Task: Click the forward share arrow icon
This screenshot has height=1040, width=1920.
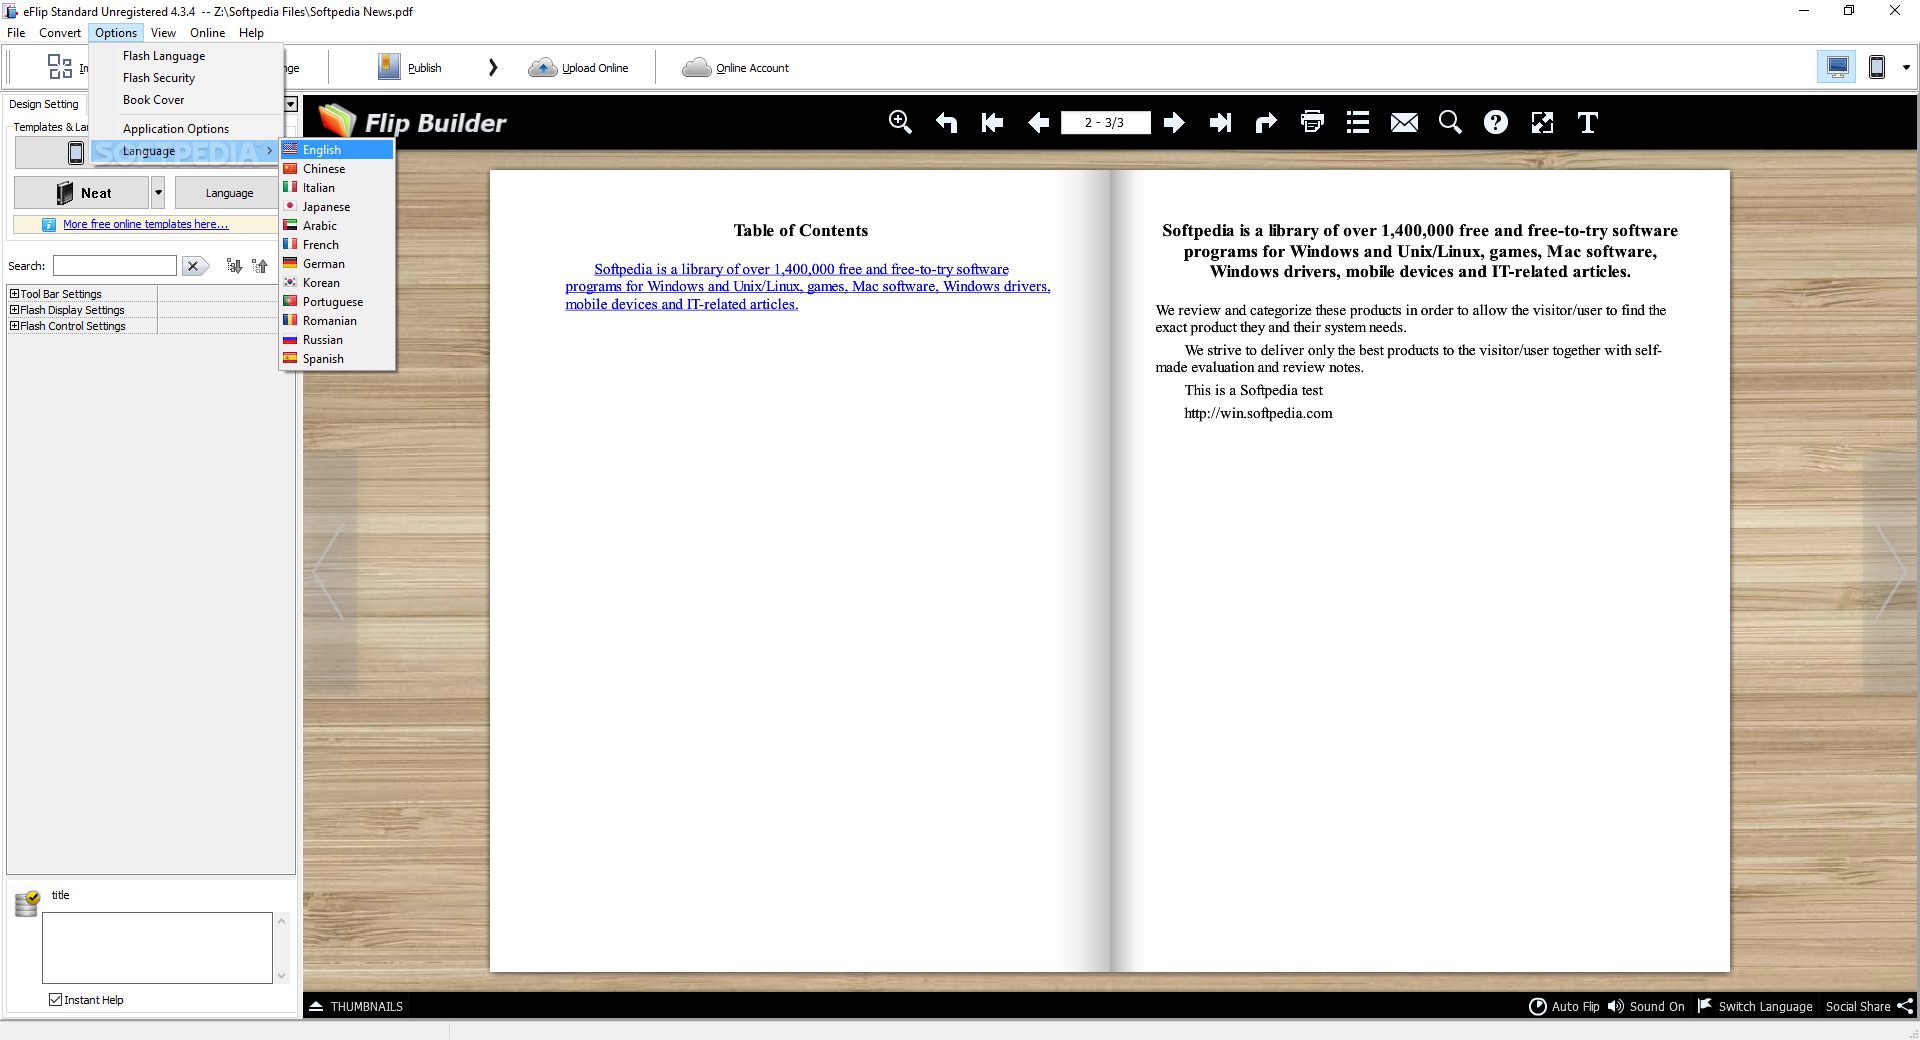Action: coord(1266,122)
